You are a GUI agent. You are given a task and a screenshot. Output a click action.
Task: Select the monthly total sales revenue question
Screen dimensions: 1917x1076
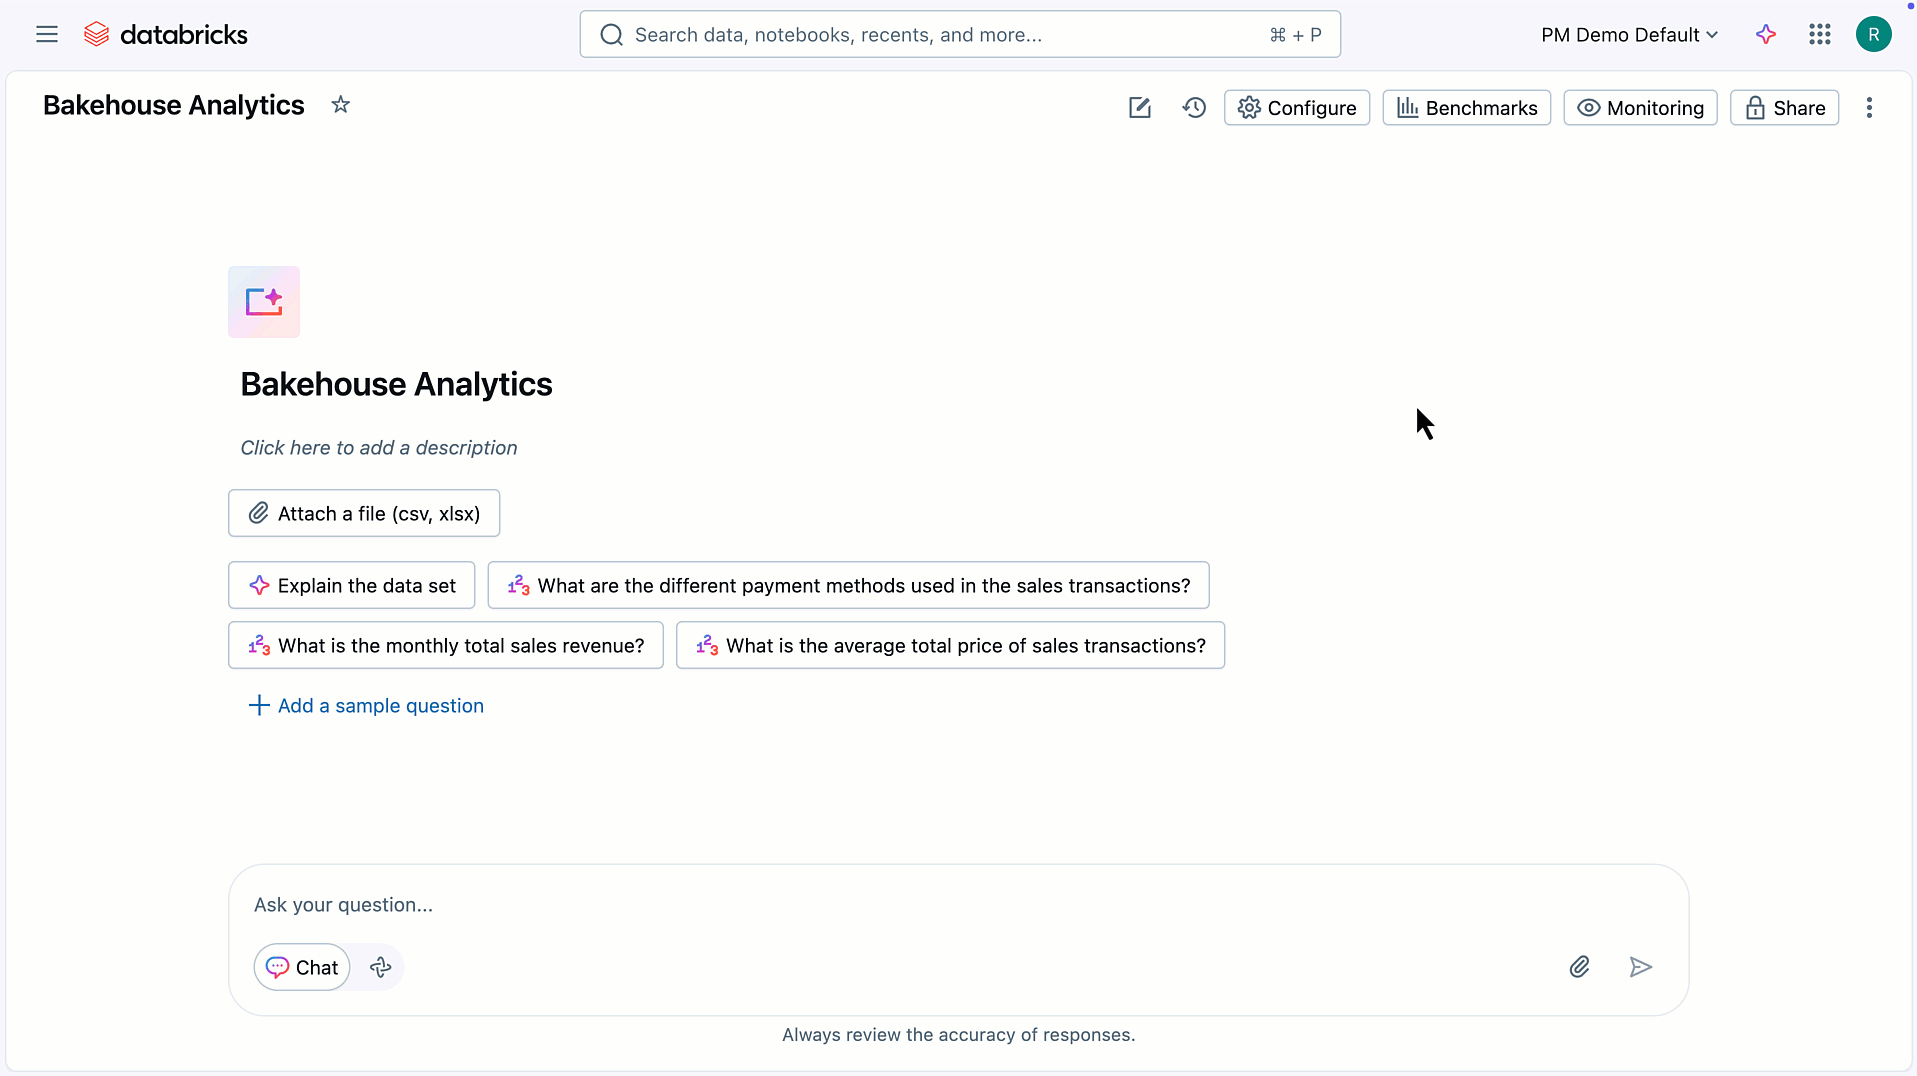point(446,646)
